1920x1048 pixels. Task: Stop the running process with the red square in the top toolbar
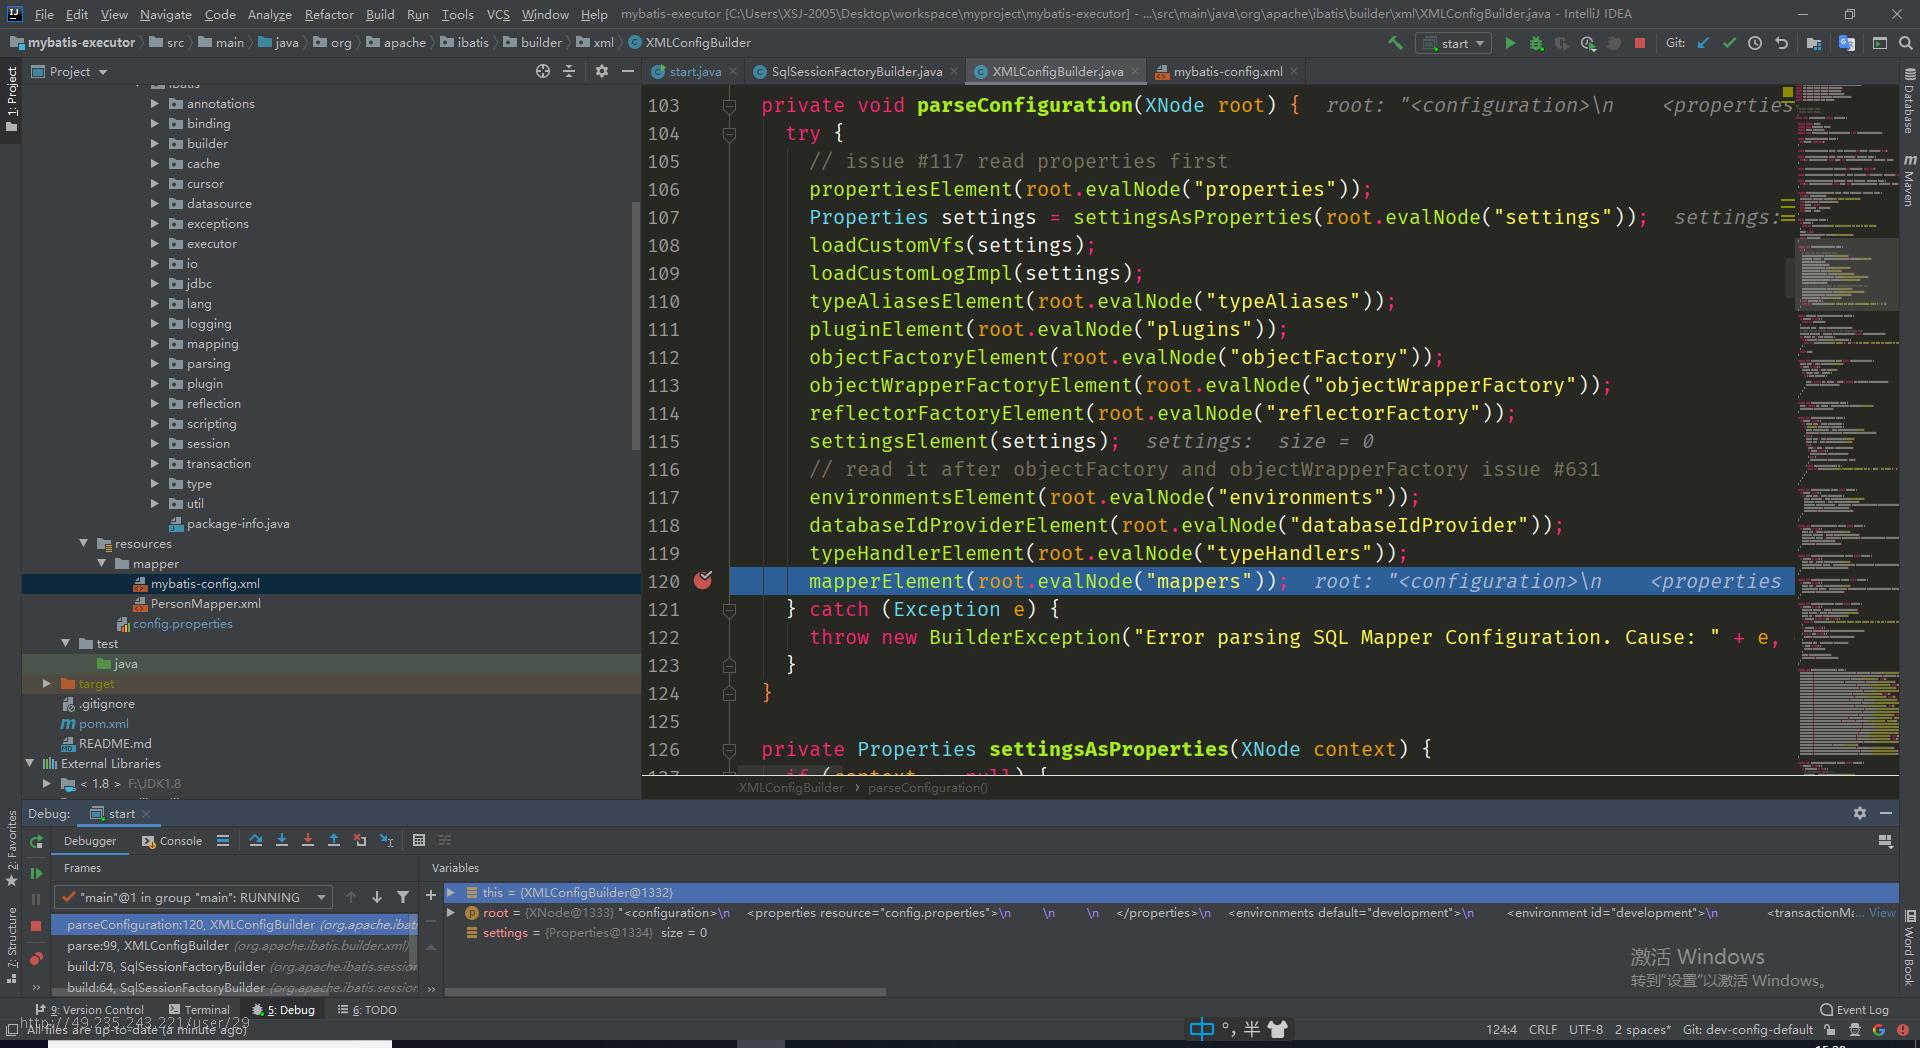coord(1640,43)
